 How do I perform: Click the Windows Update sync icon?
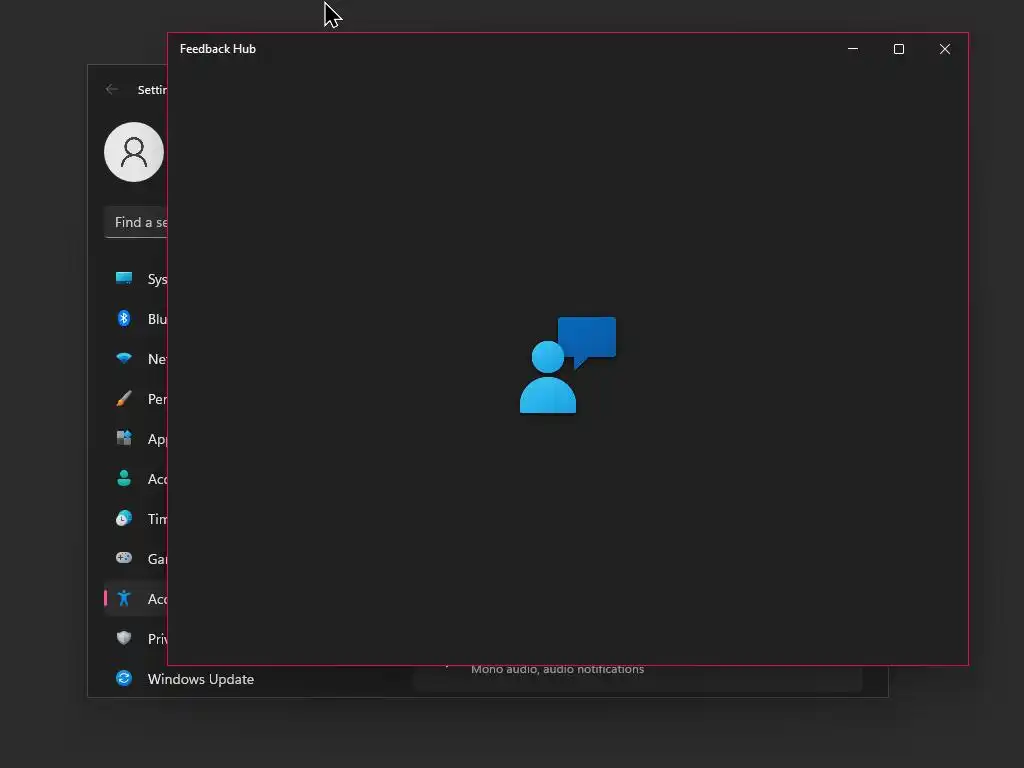[x=123, y=678]
